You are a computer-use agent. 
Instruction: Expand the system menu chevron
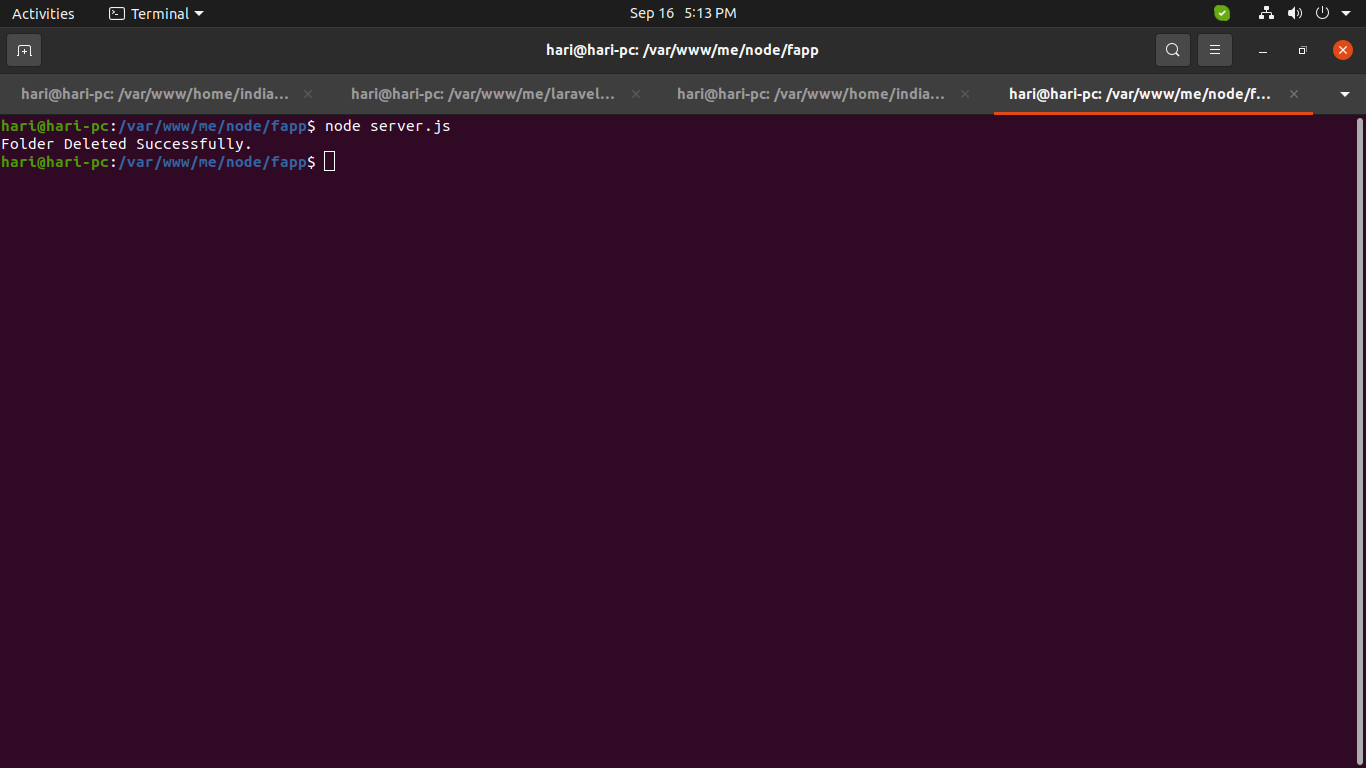pos(1345,13)
